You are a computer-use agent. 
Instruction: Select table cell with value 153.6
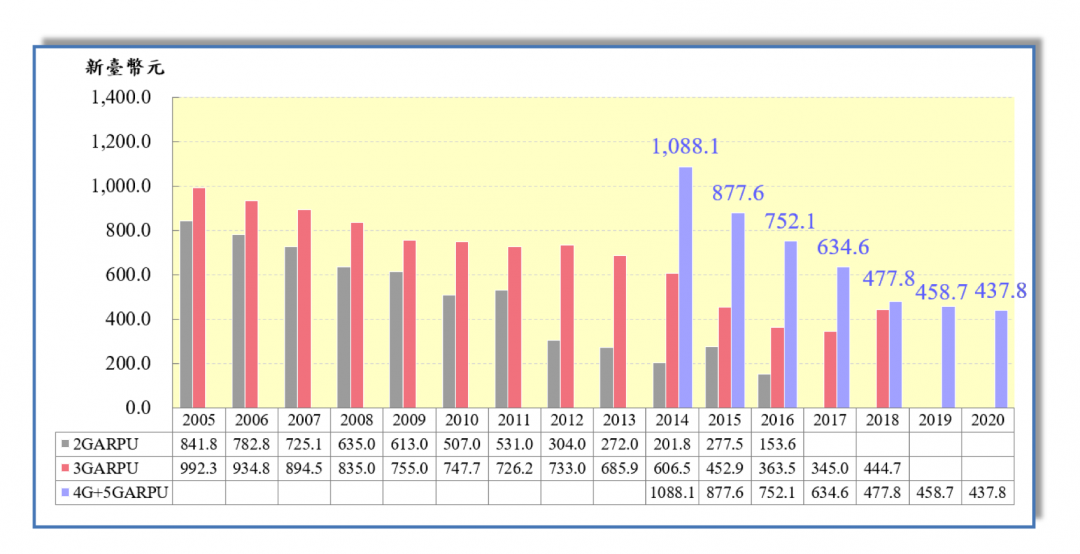(x=776, y=444)
